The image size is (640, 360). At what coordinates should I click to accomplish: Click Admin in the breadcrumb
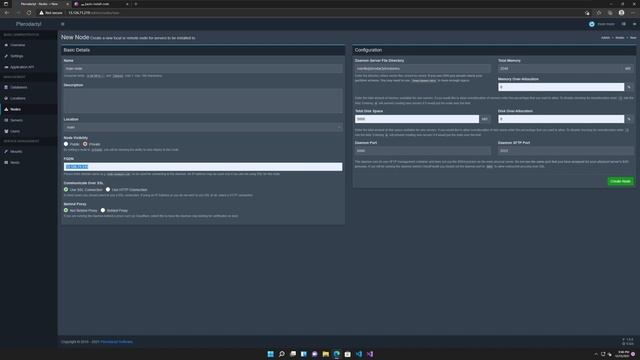pos(605,38)
